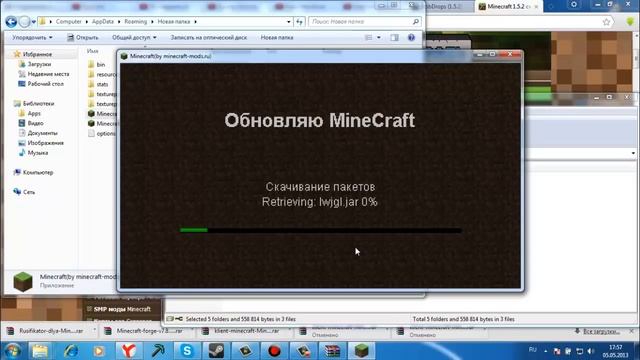Click the SMP моды Minecraft link
This screenshot has height=360, width=640.
click(x=122, y=309)
